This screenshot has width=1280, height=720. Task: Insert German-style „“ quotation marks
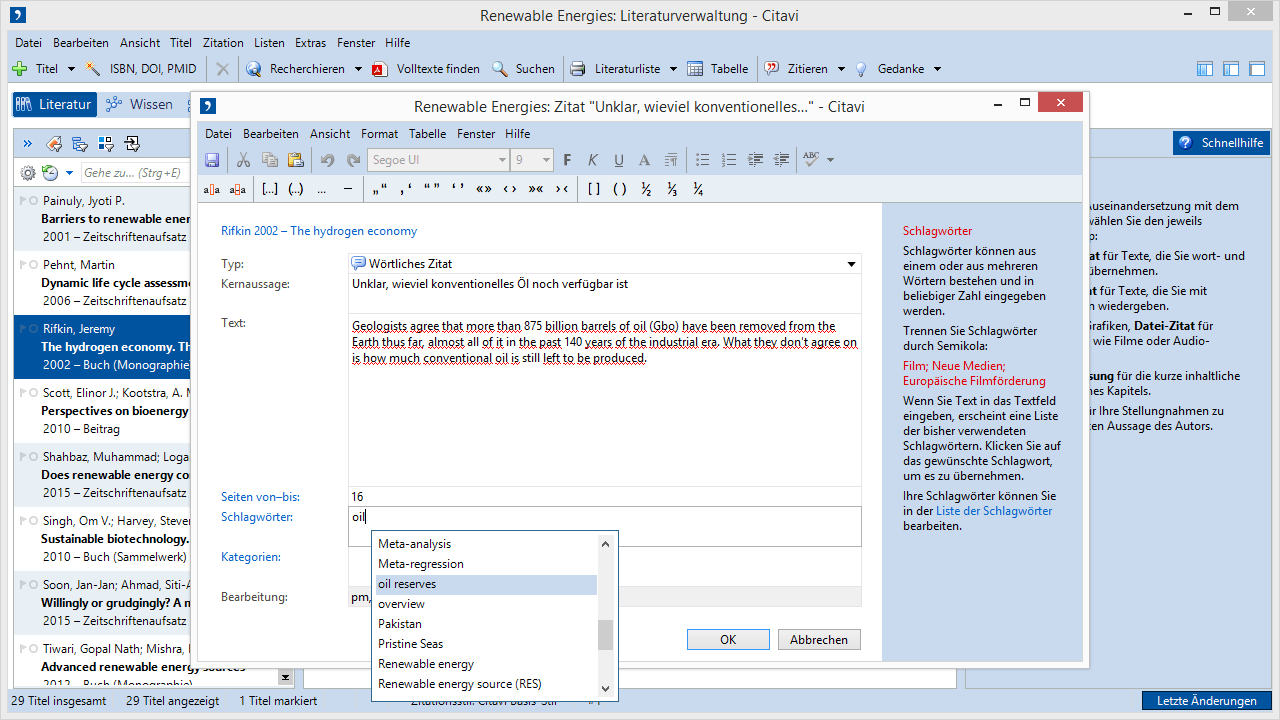click(x=379, y=189)
